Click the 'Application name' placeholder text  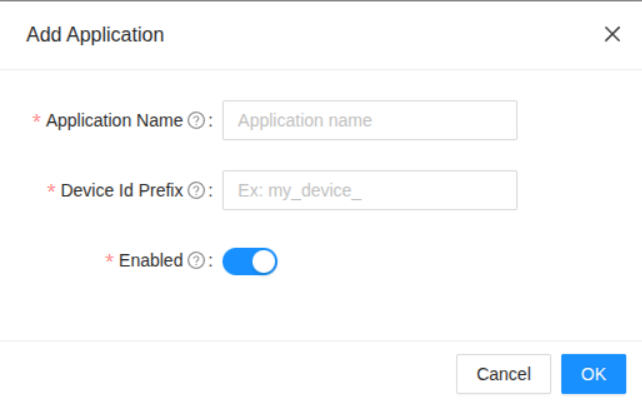tap(305, 120)
